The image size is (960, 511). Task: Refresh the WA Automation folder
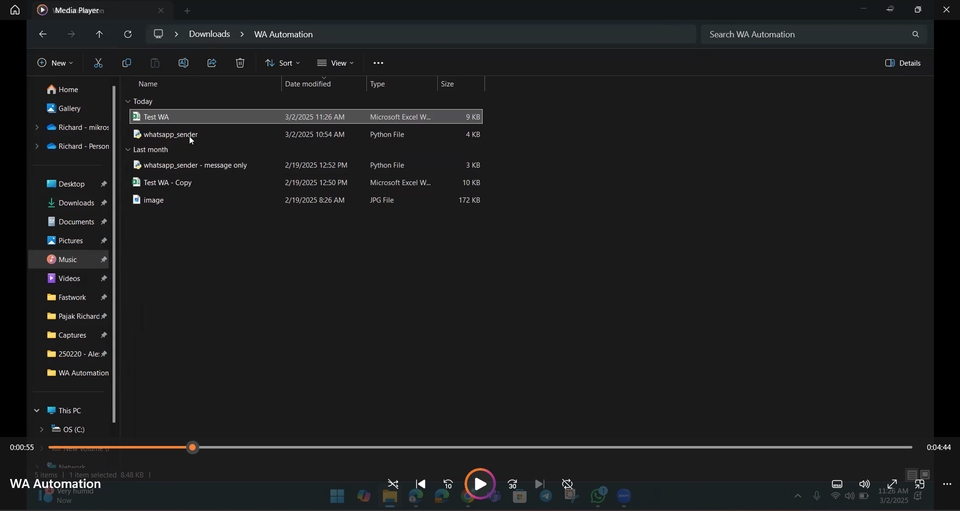pyautogui.click(x=127, y=34)
